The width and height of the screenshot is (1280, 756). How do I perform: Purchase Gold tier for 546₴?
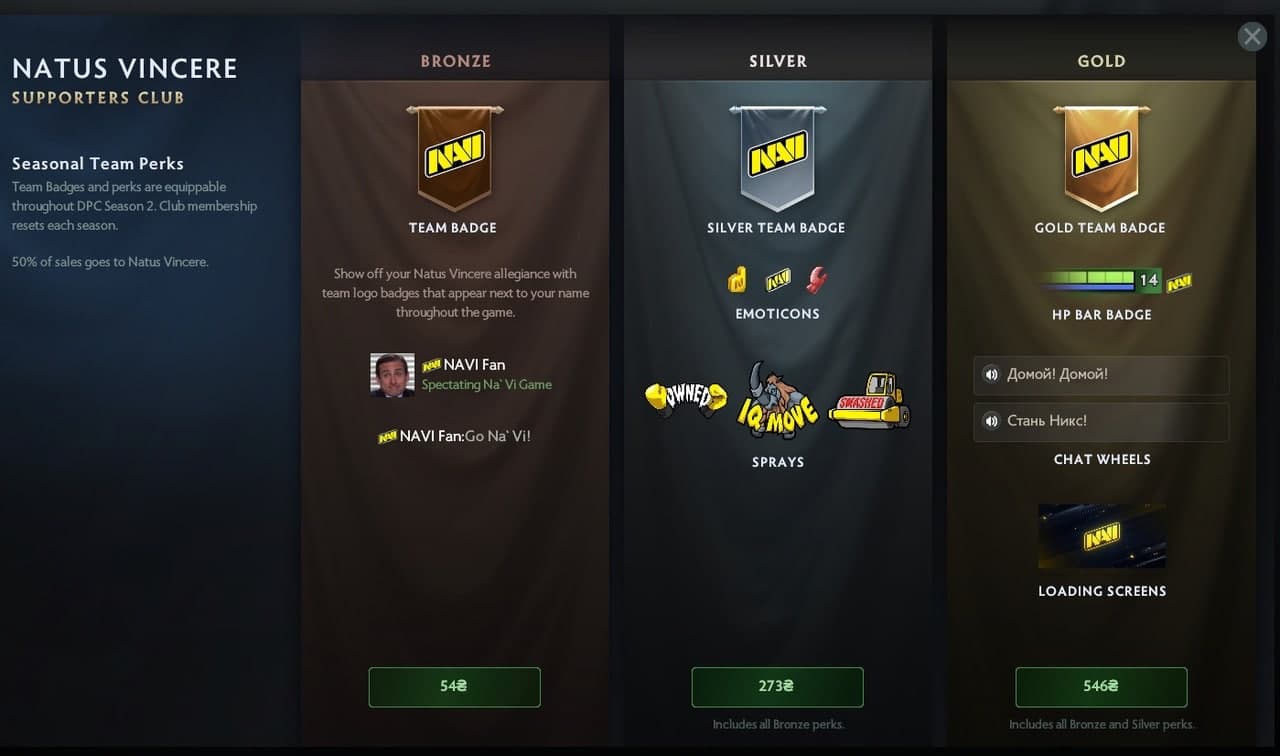1101,687
